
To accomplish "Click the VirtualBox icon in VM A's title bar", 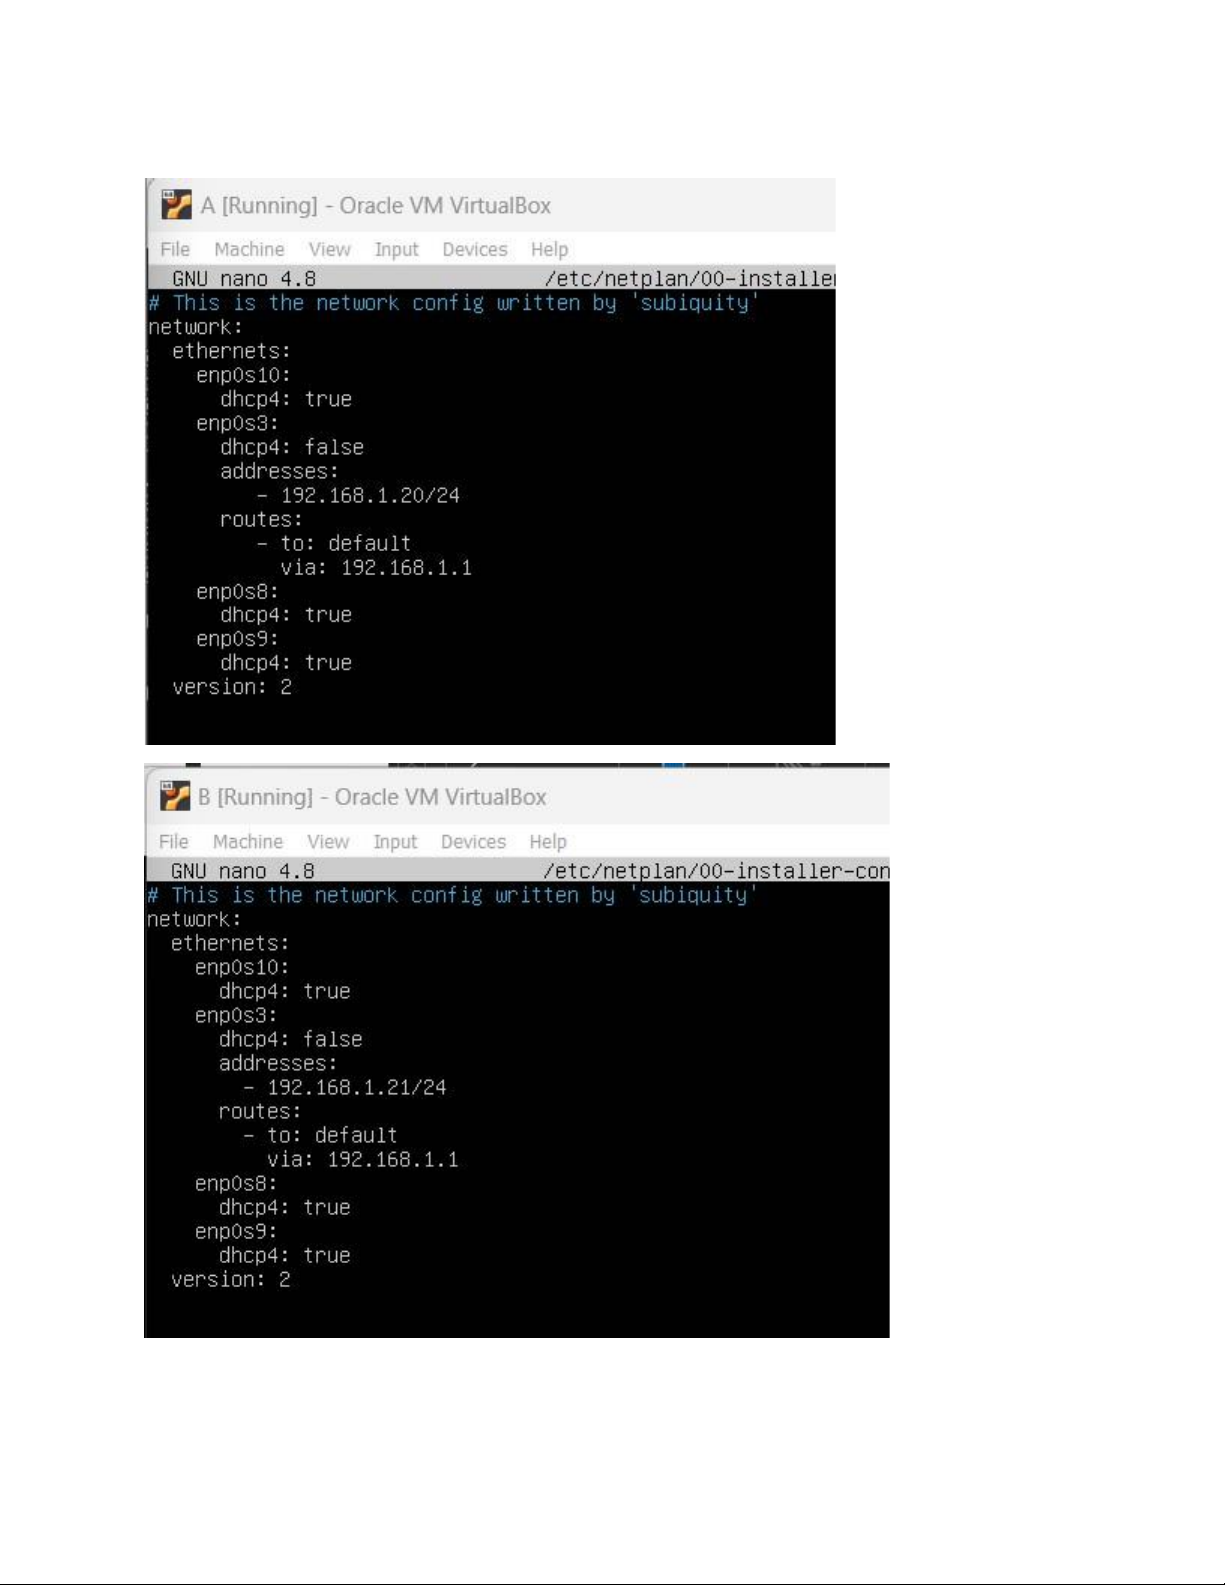I will tap(176, 204).
